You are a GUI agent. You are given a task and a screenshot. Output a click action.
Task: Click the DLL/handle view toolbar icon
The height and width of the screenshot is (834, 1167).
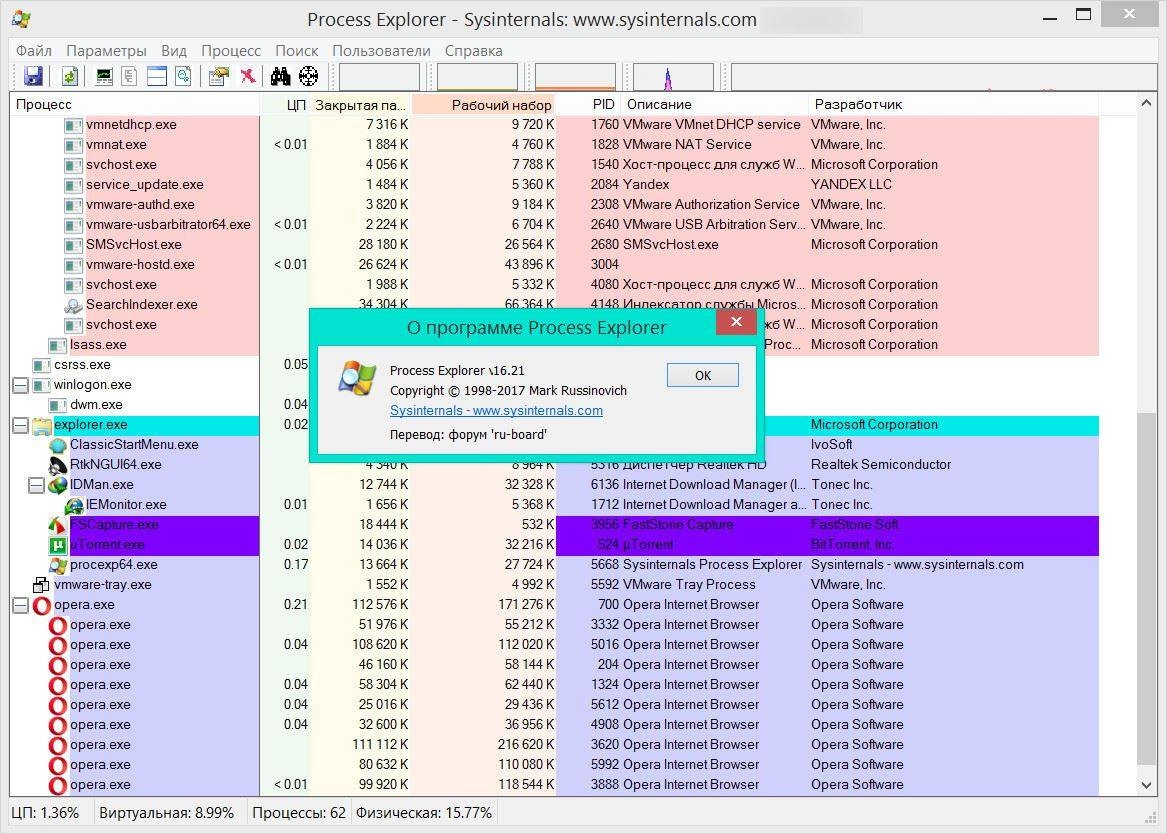(x=183, y=76)
